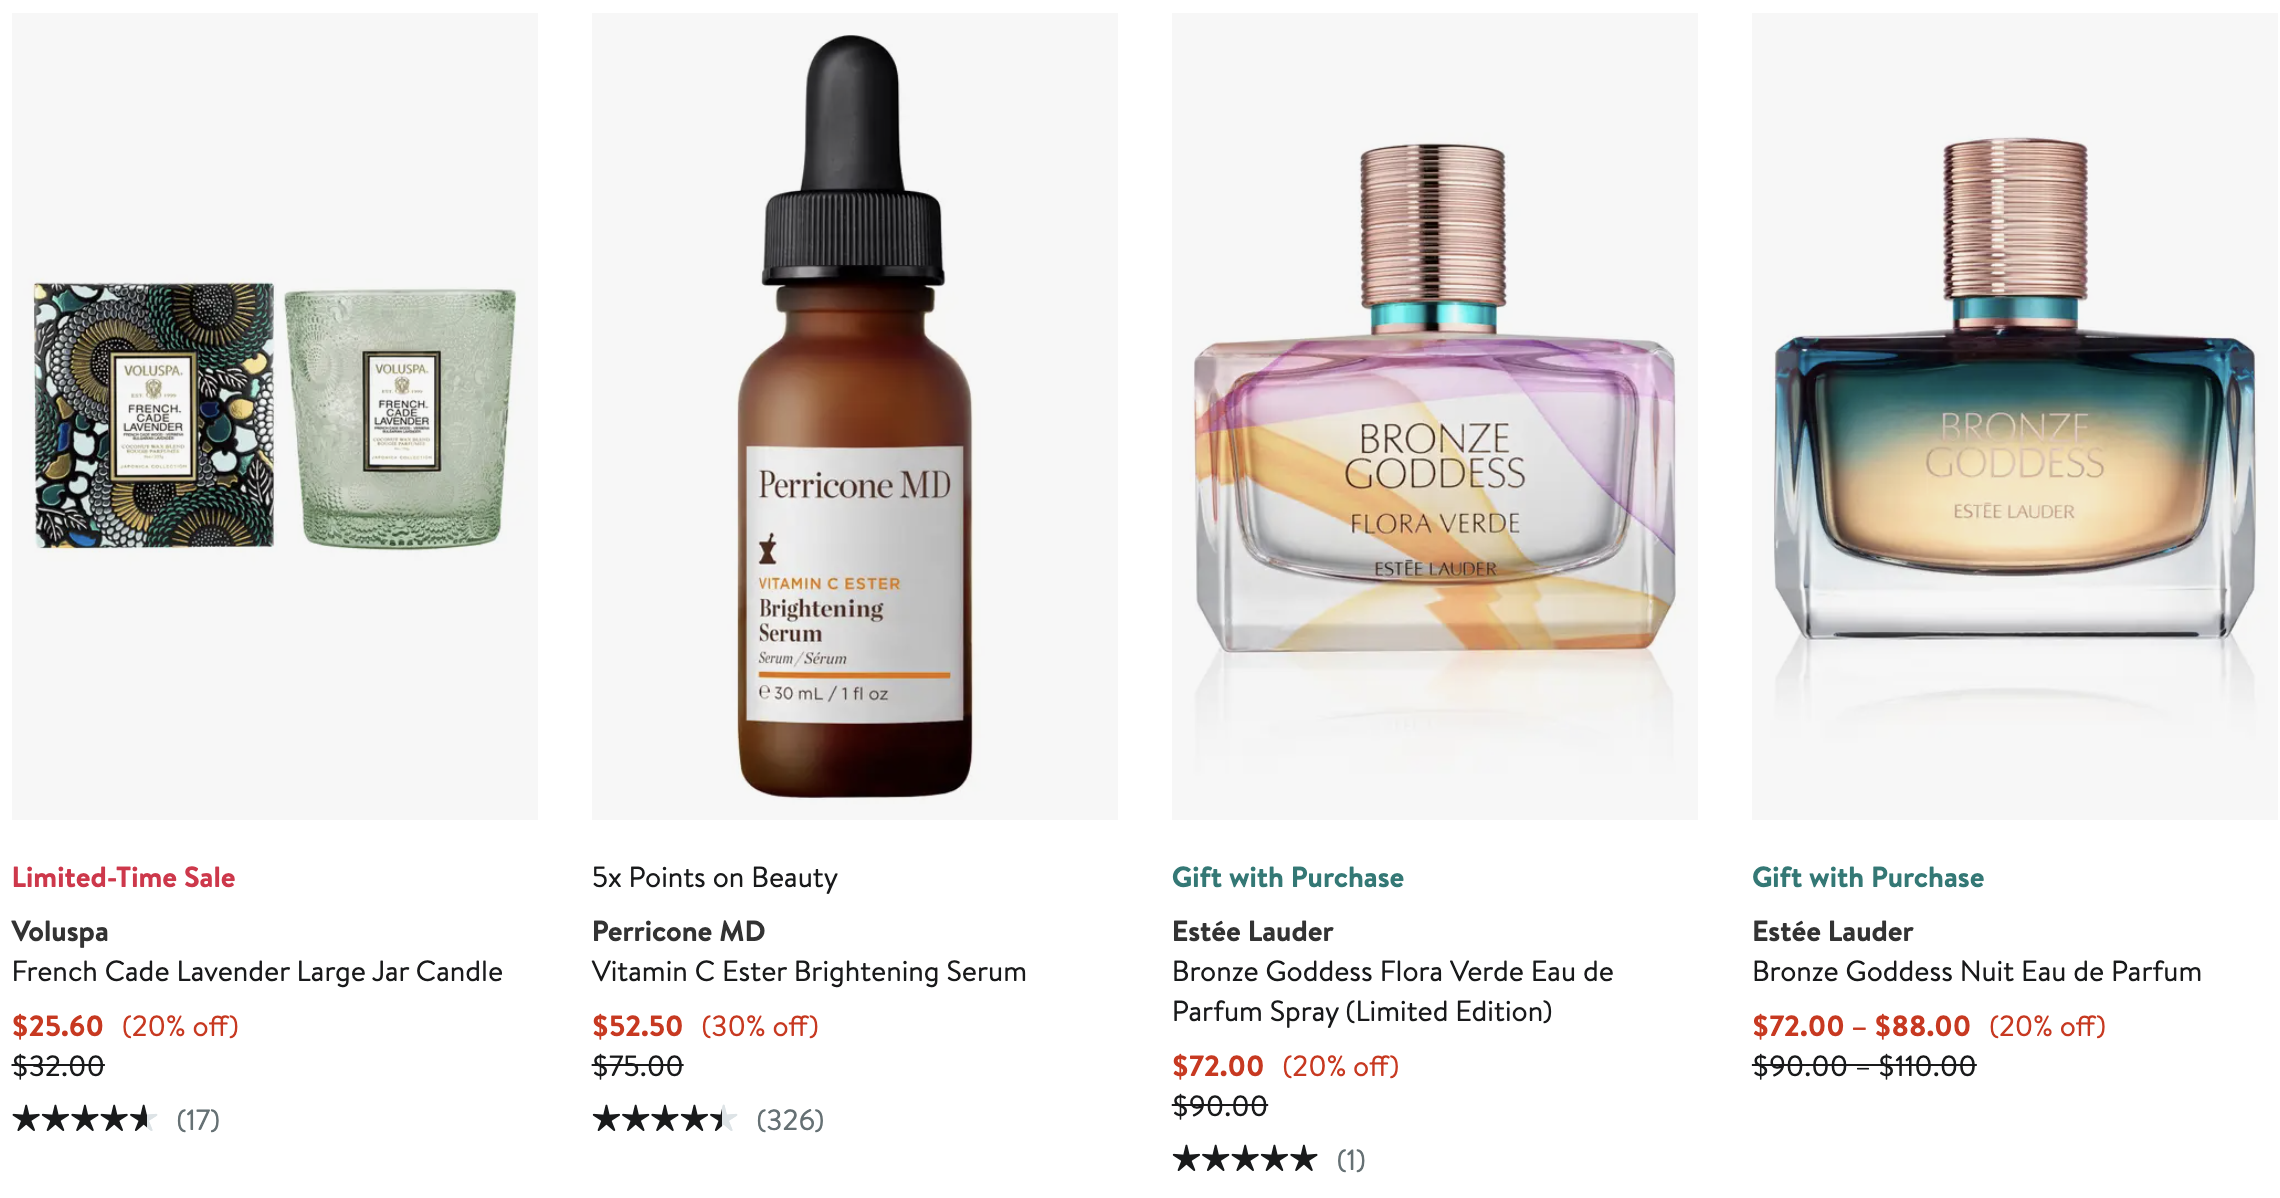Click the Limited-Time Sale label

[x=123, y=877]
